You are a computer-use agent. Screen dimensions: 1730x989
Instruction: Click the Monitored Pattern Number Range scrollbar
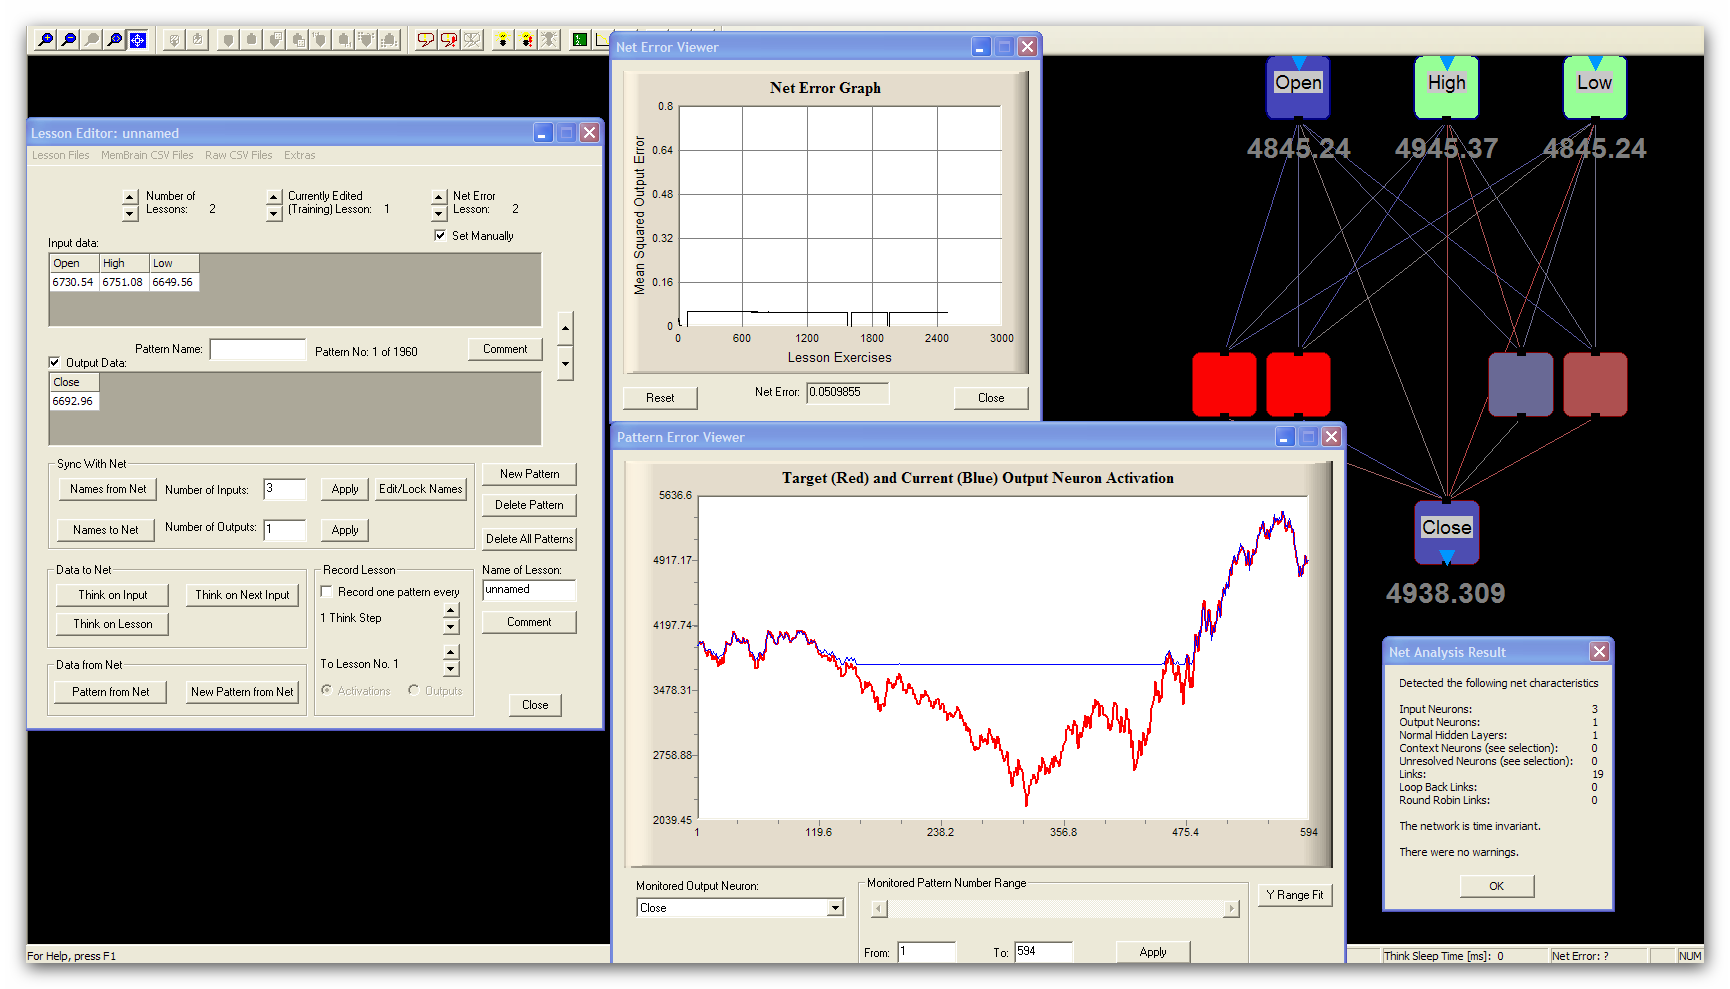pyautogui.click(x=1054, y=909)
